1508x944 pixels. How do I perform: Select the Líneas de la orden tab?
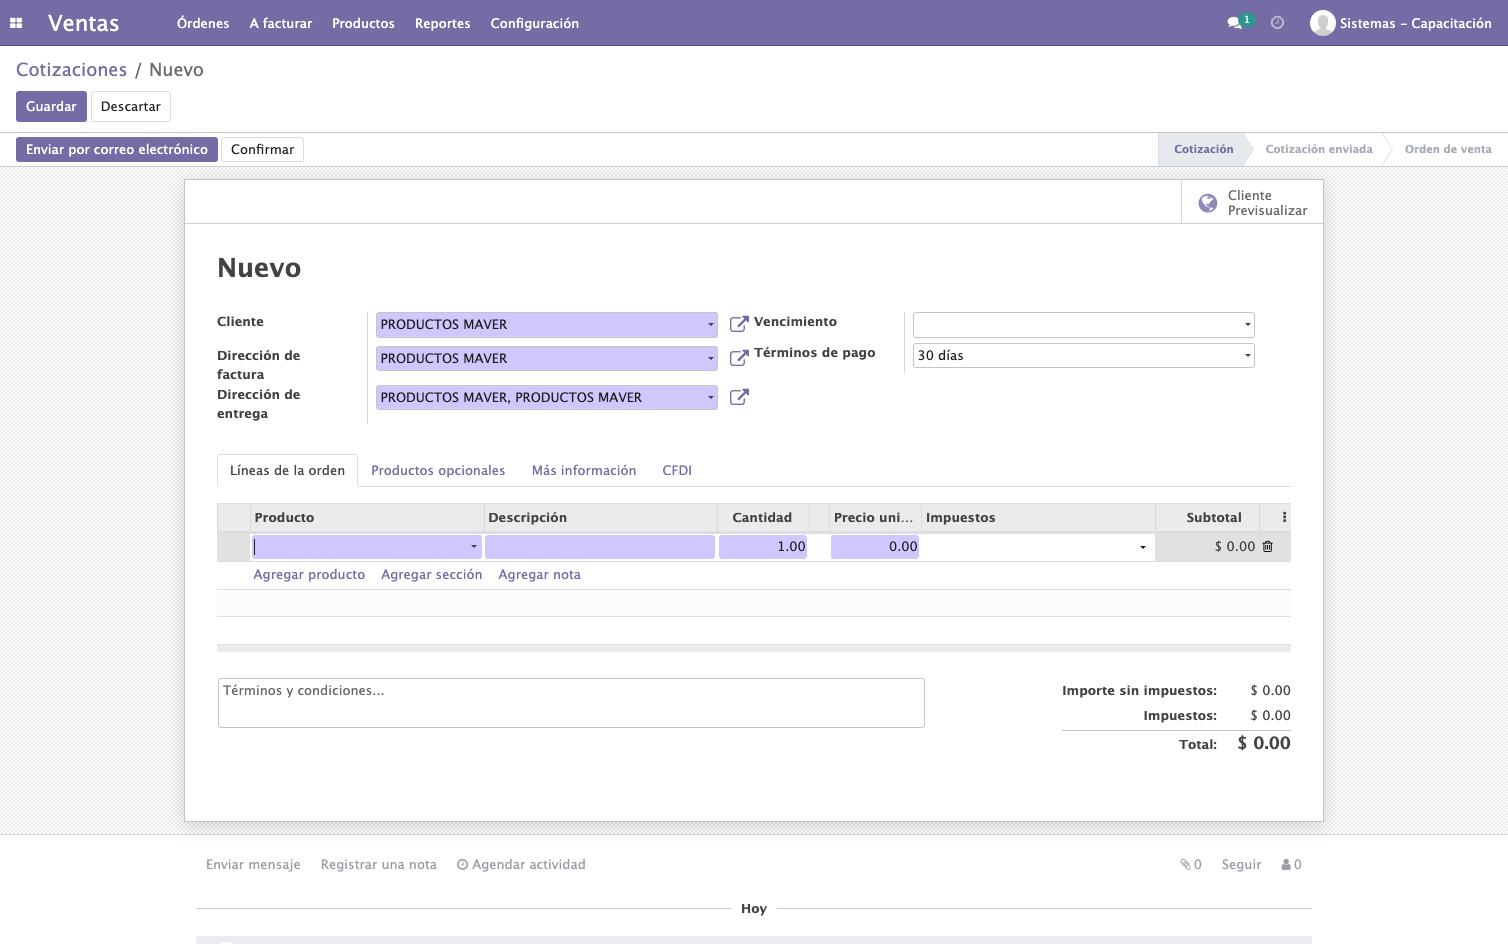[x=287, y=471]
